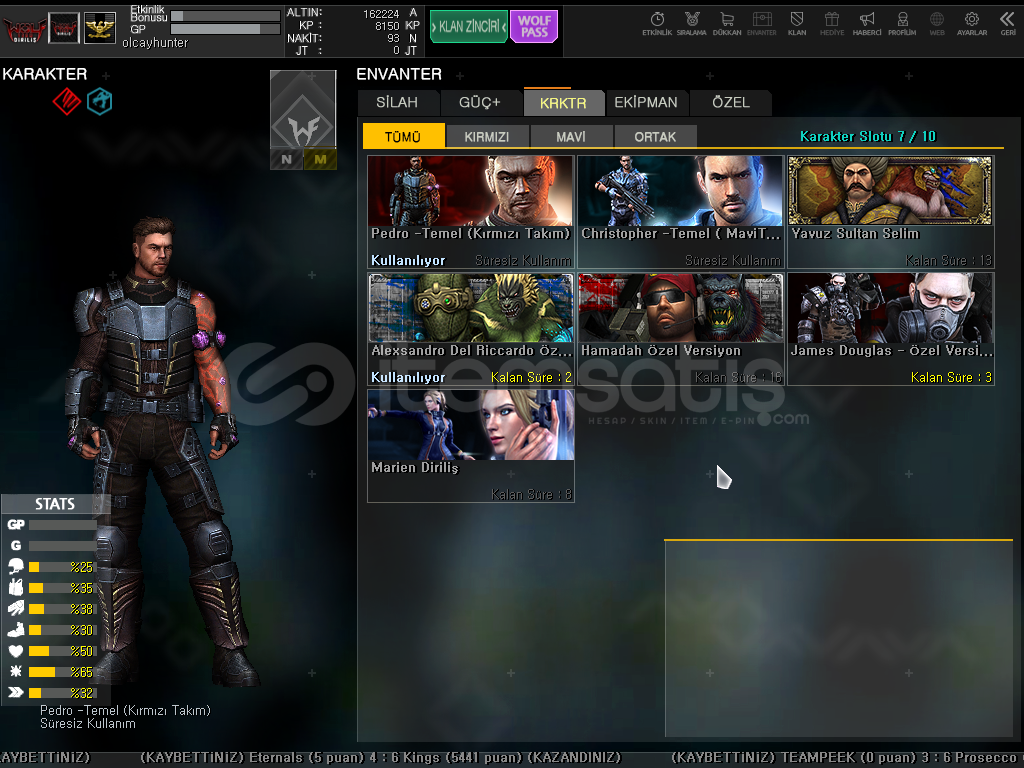The image size is (1024, 768).
Task: Switch to the ÖZEL tab
Action: (x=731, y=103)
